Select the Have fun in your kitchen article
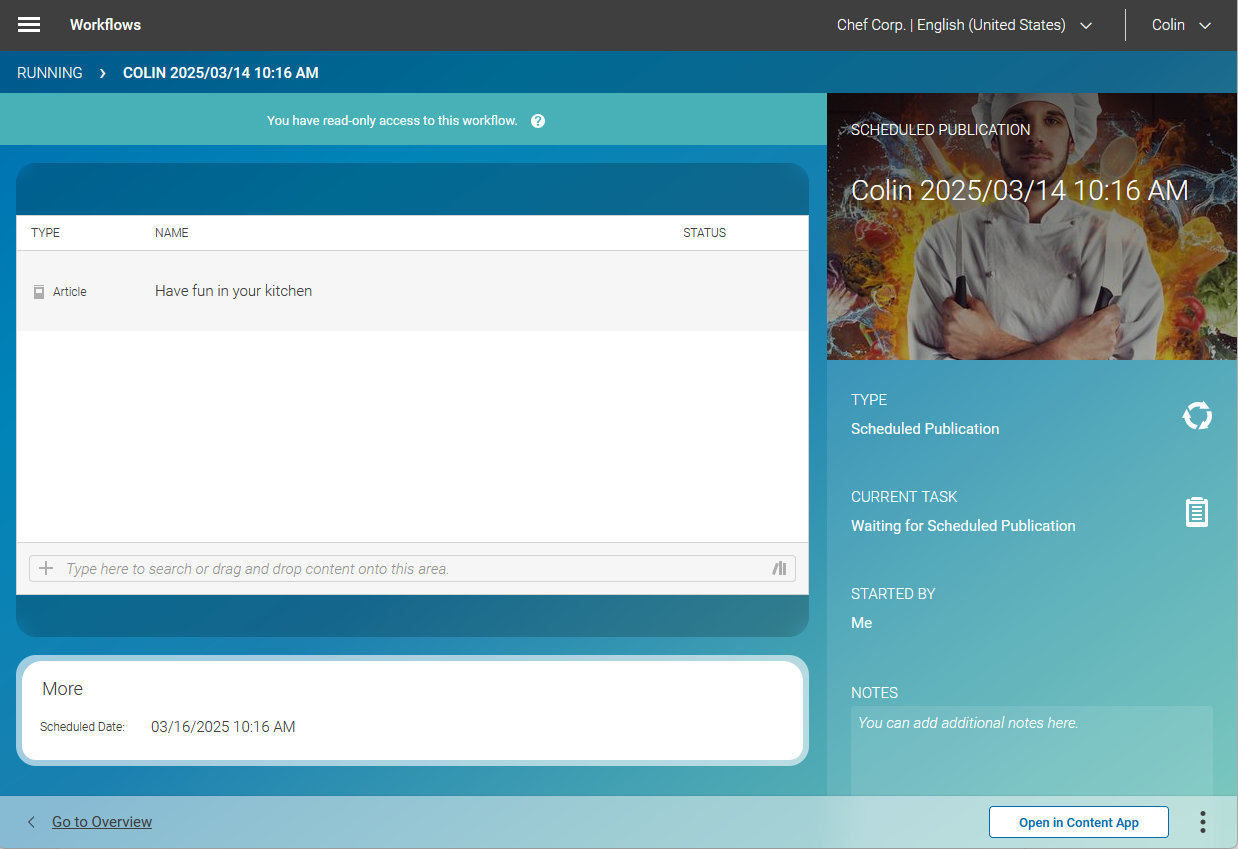Screen dimensions: 1238x849 click(233, 291)
